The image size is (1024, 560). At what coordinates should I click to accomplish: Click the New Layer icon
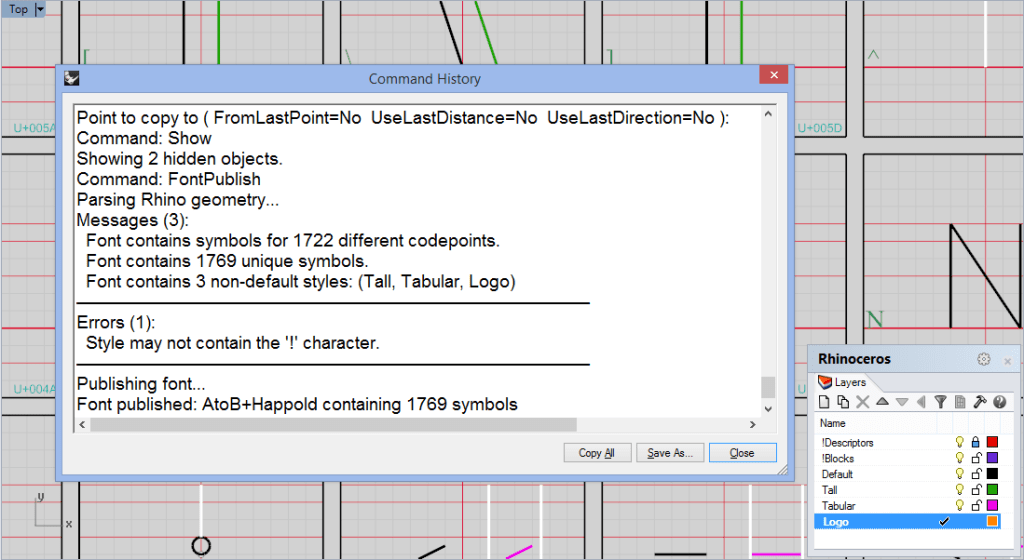[x=824, y=402]
